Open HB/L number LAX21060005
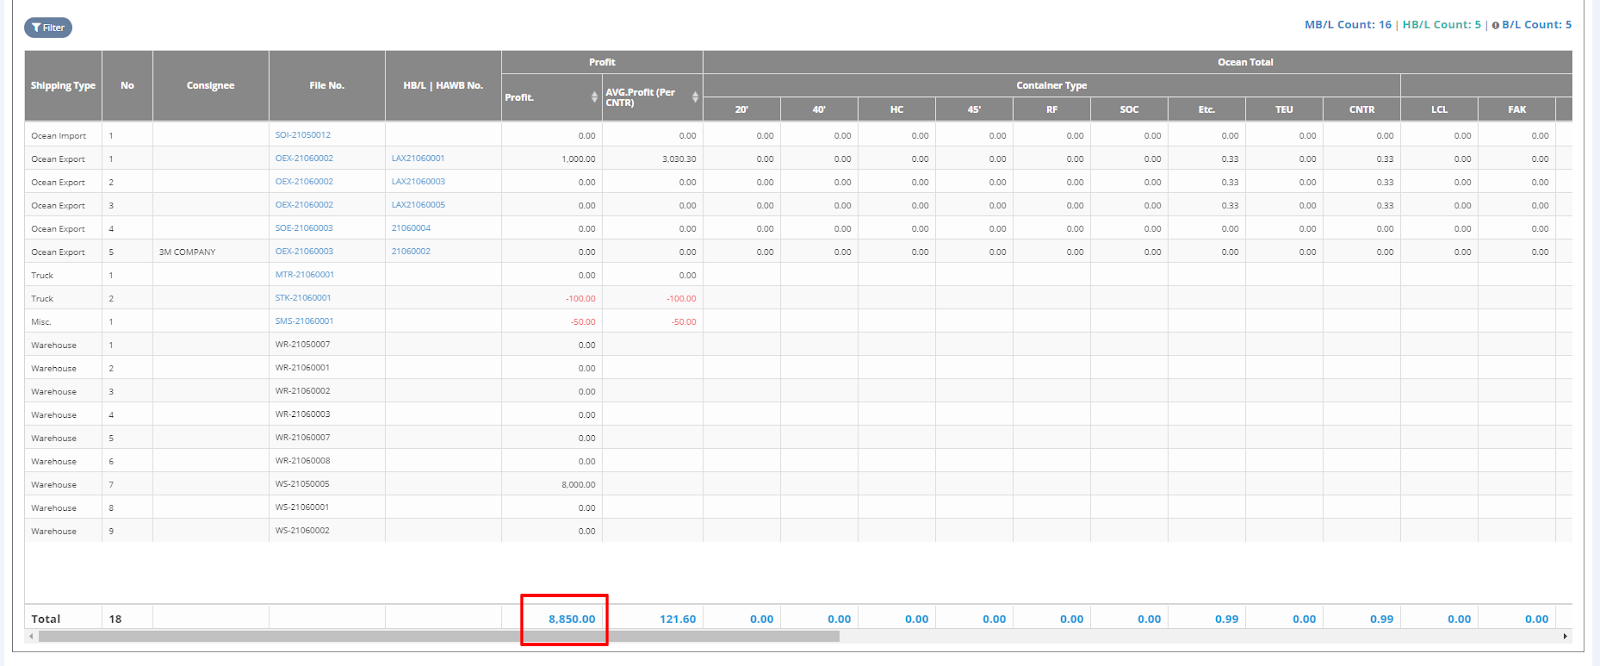 [418, 205]
